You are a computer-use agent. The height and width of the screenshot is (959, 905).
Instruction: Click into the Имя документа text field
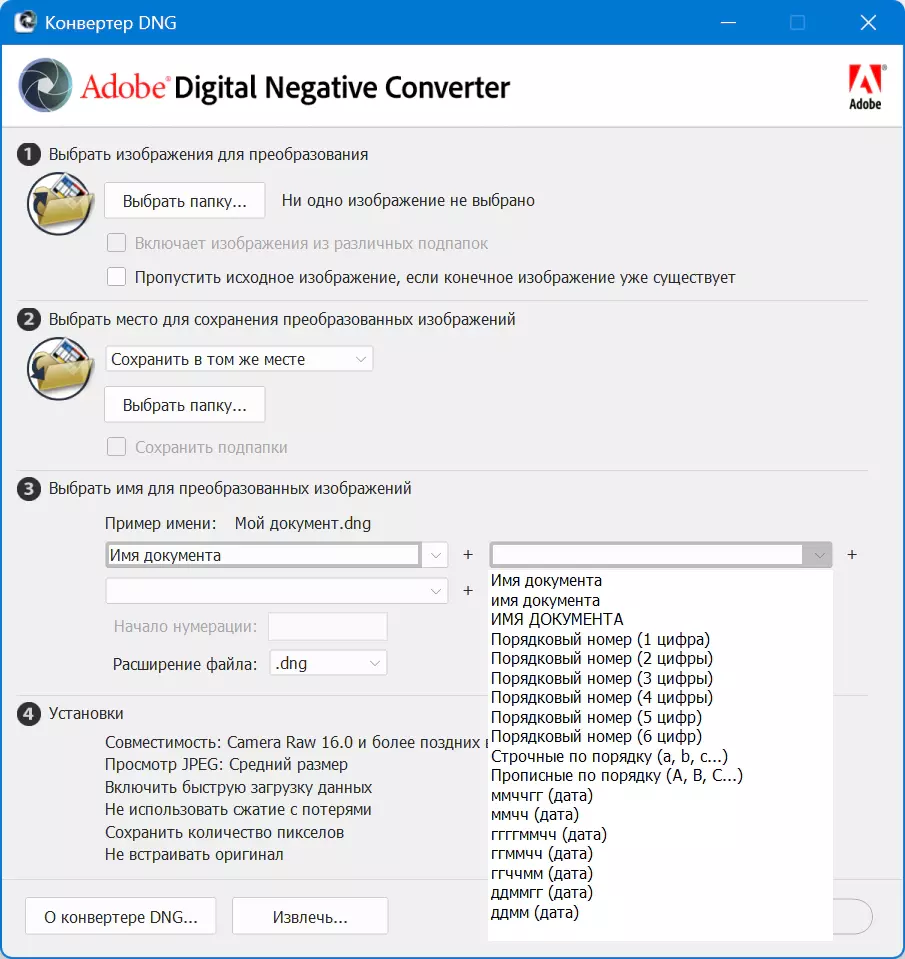click(263, 555)
